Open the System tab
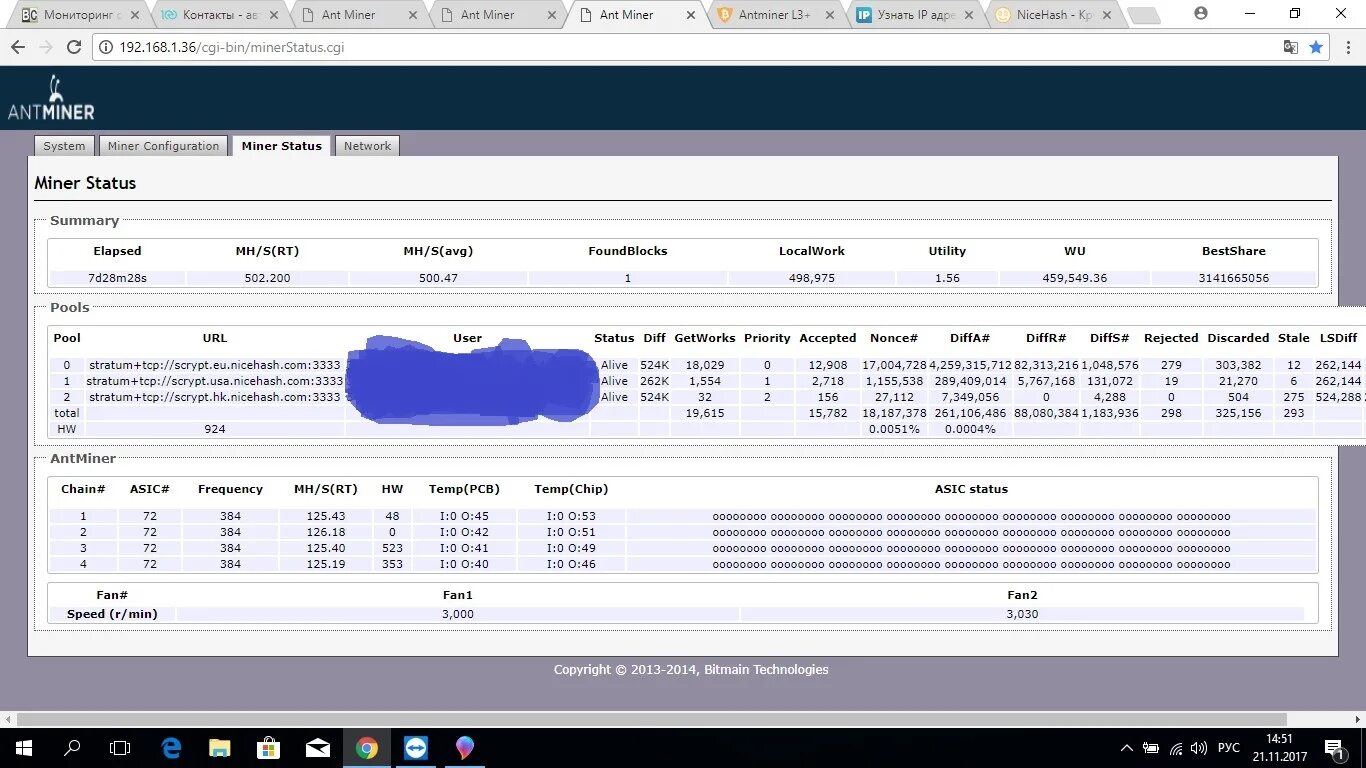Viewport: 1366px width, 768px height. pyautogui.click(x=64, y=146)
